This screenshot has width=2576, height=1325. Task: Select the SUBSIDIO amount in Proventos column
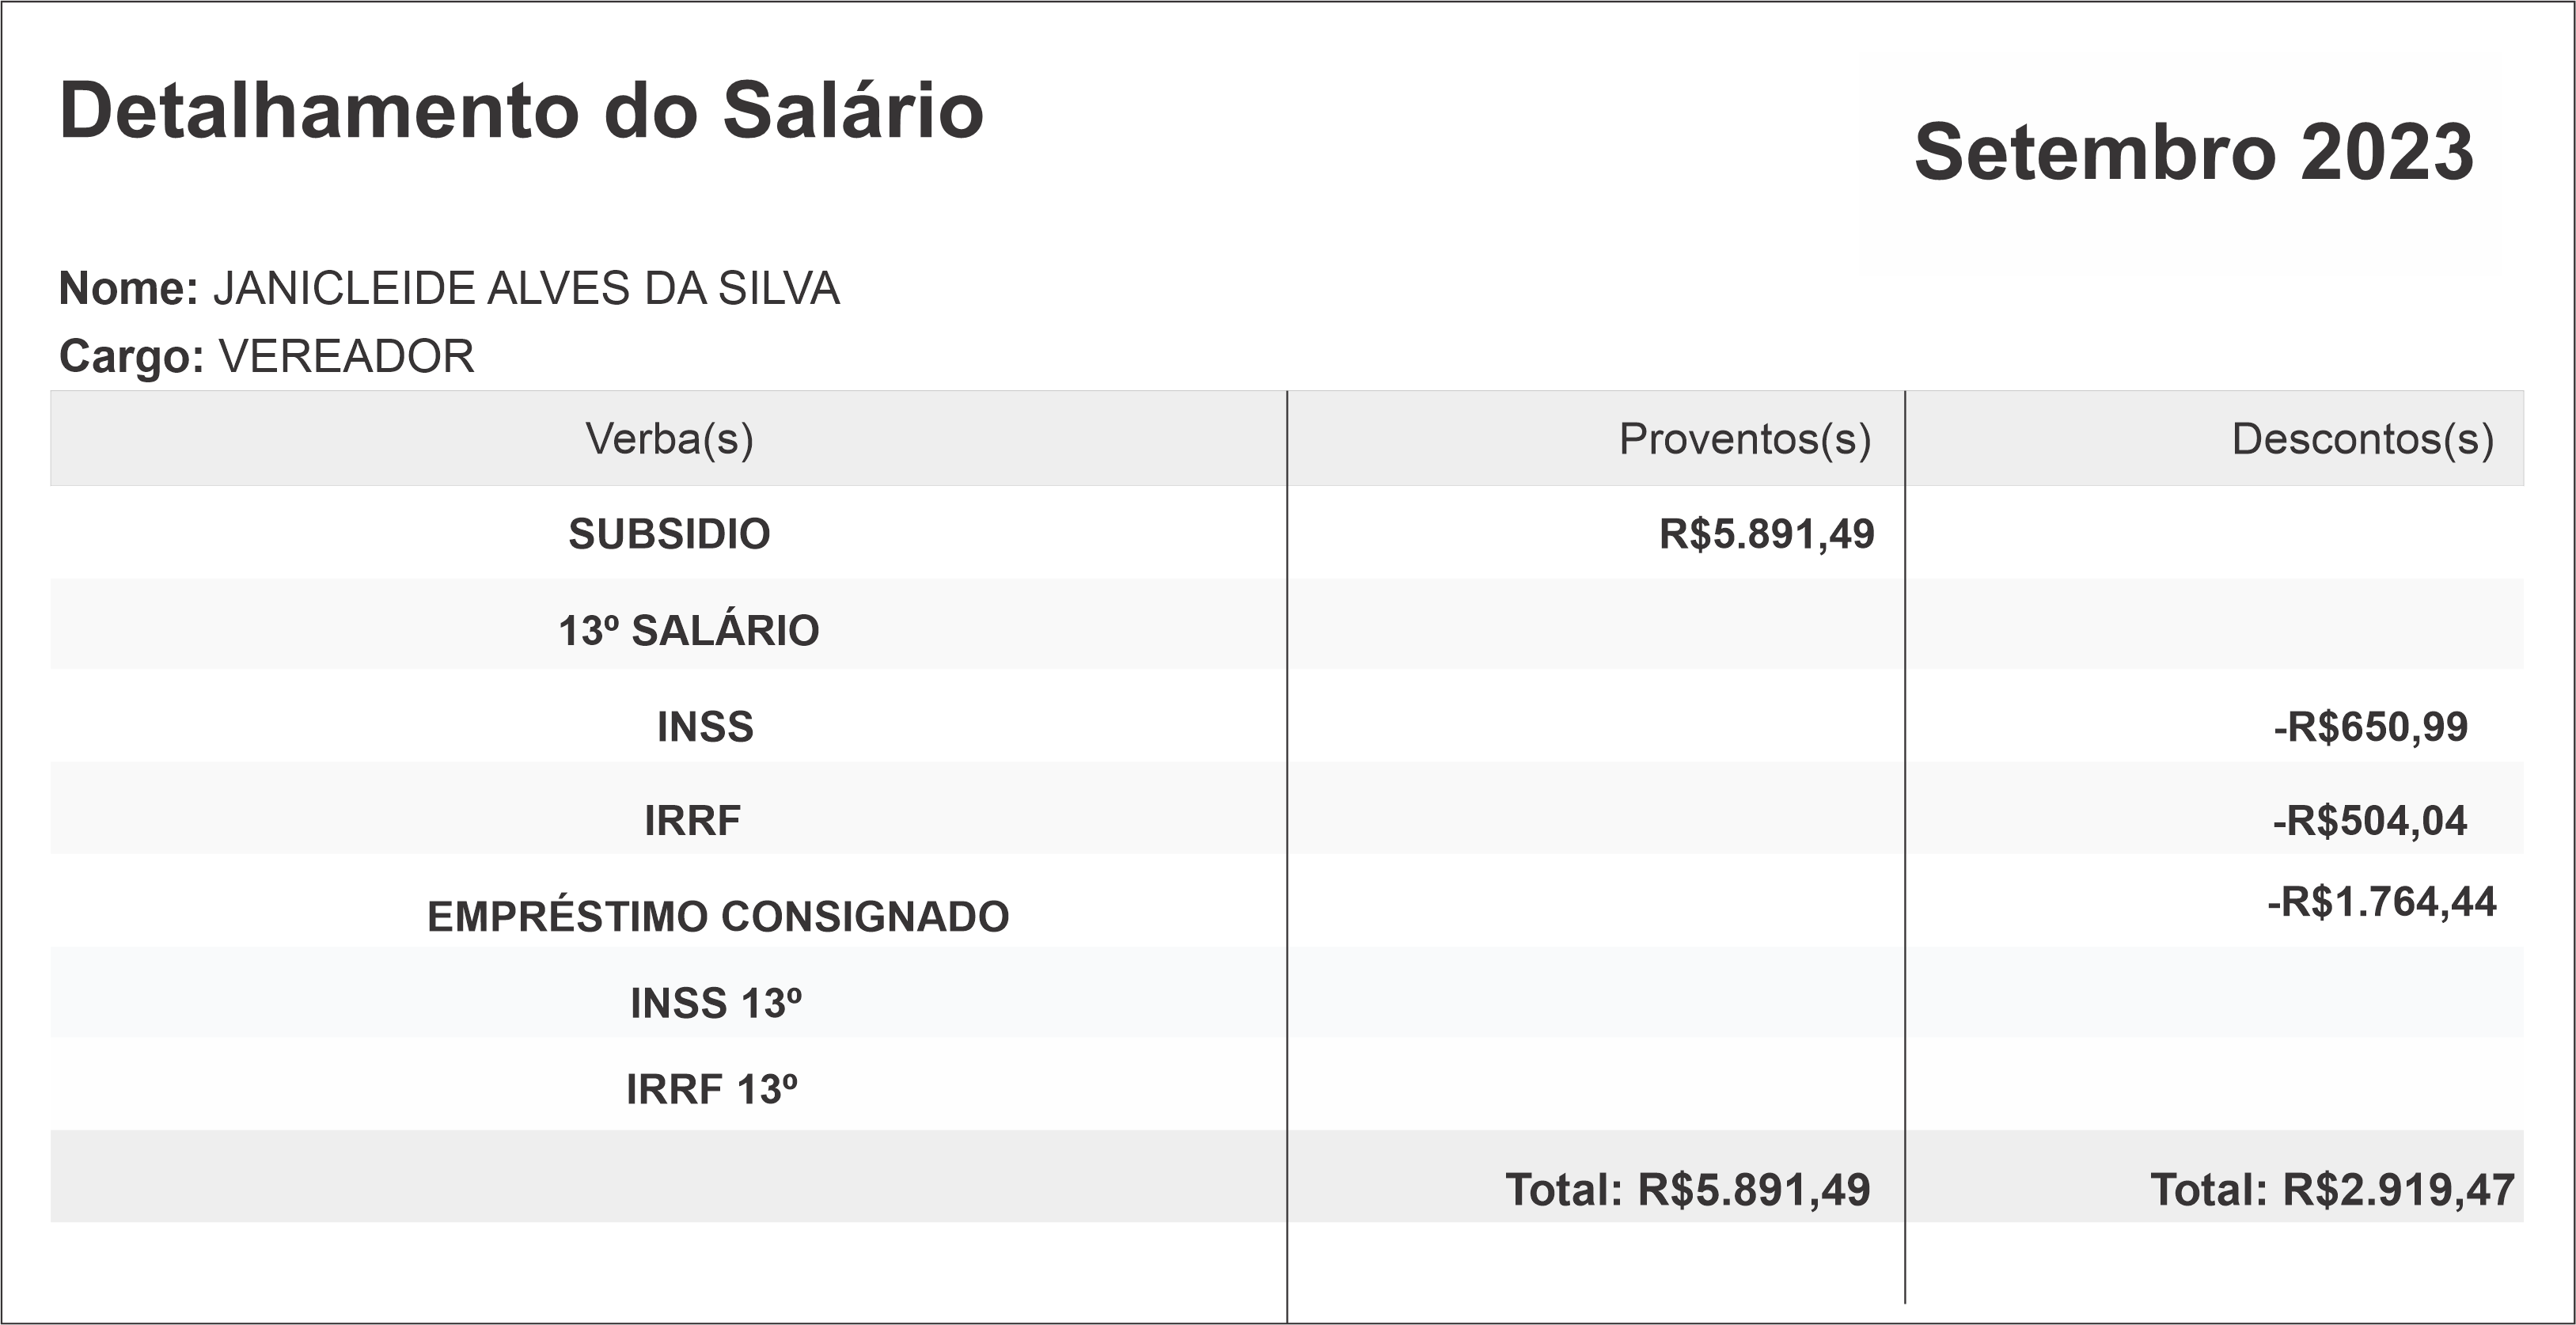pyautogui.click(x=1766, y=534)
